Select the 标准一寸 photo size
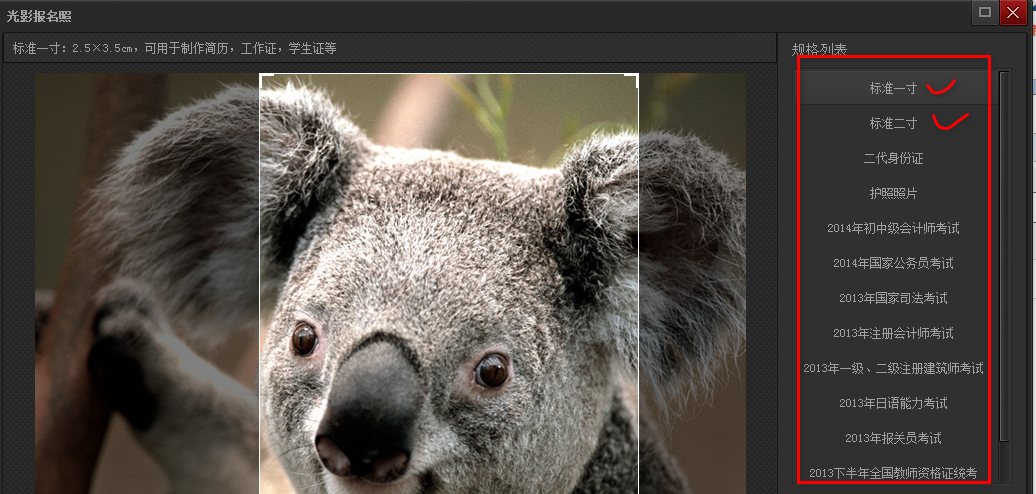 893,88
